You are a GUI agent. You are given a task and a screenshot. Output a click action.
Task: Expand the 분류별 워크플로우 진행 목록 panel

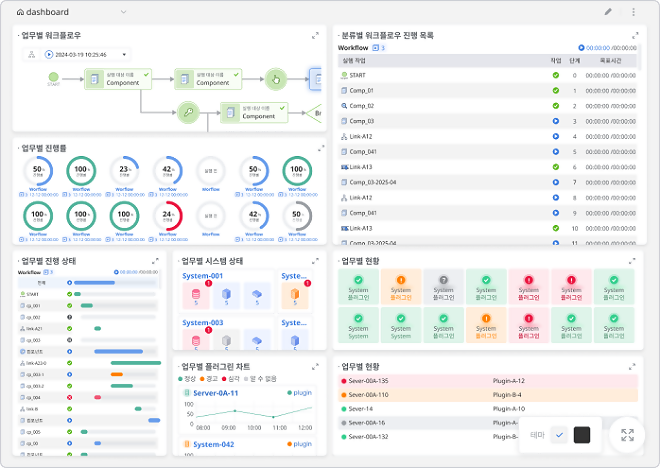(636, 35)
